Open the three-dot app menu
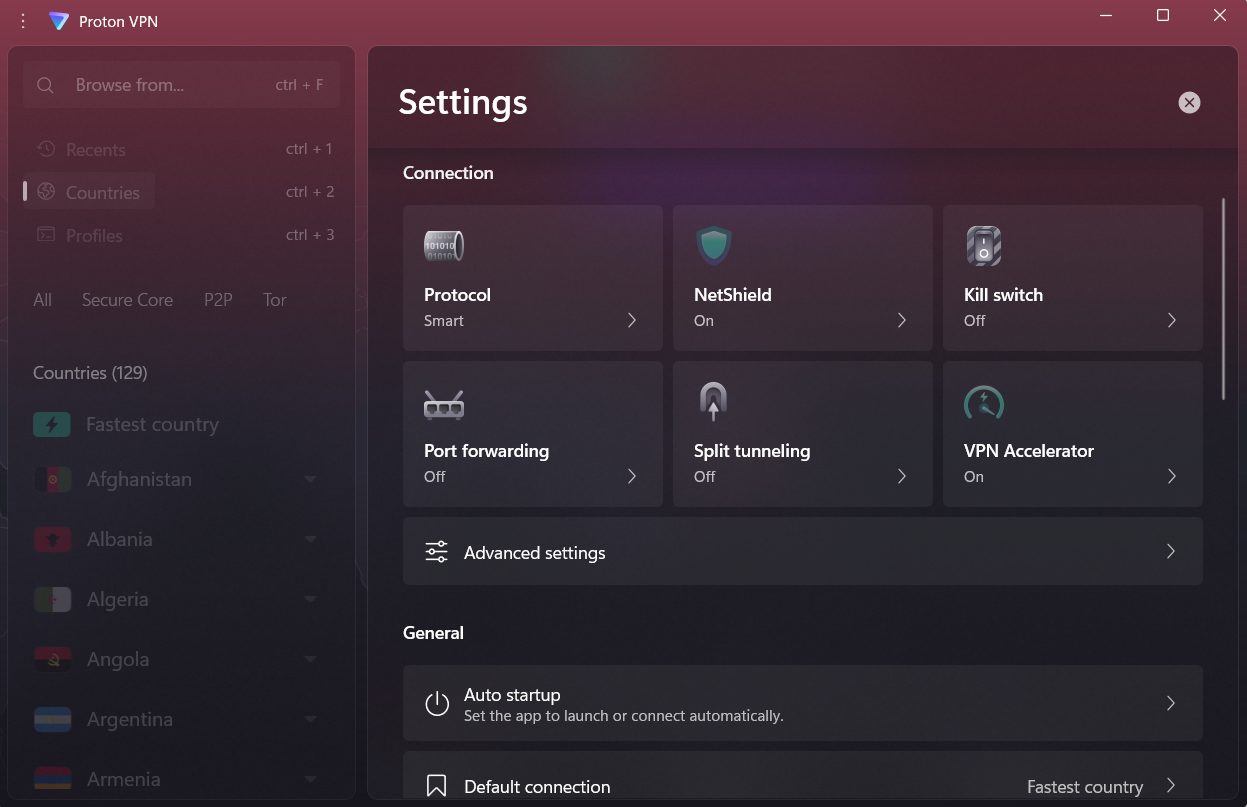The image size is (1247, 807). coord(24,21)
